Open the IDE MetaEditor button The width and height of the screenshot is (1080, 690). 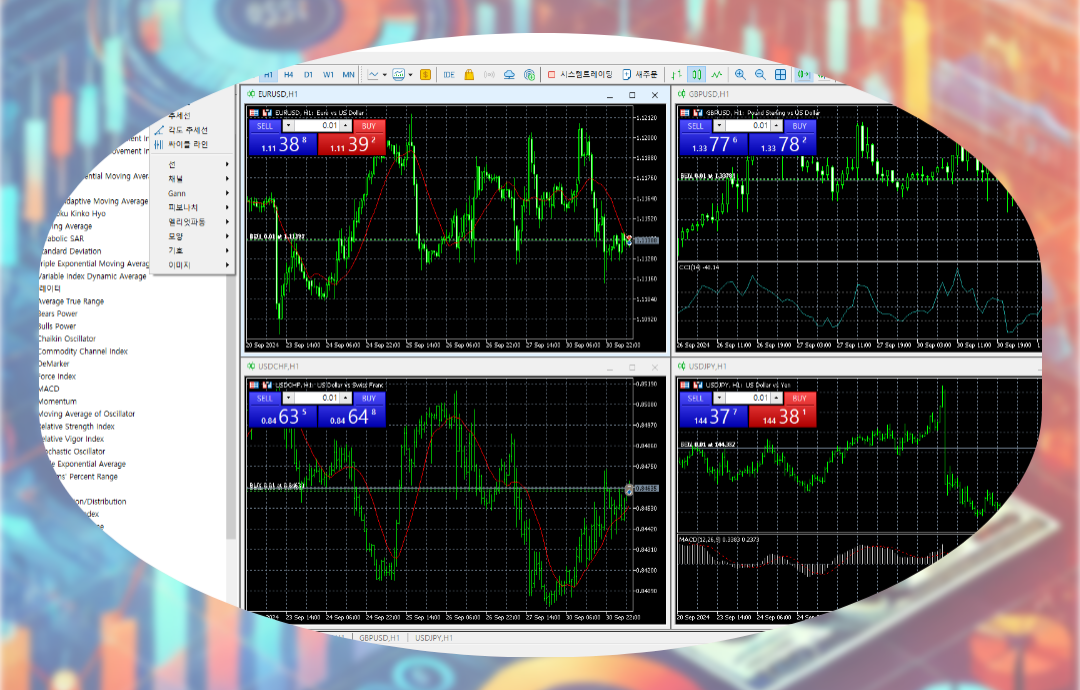point(449,74)
